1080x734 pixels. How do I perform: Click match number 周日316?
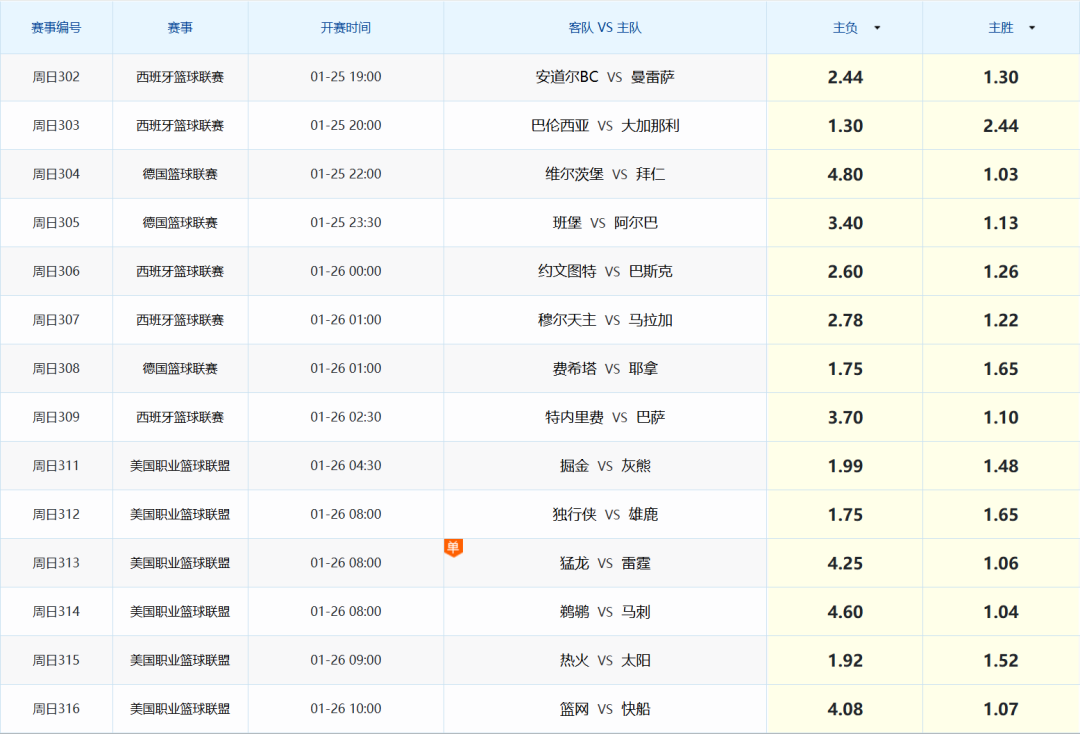(56, 709)
